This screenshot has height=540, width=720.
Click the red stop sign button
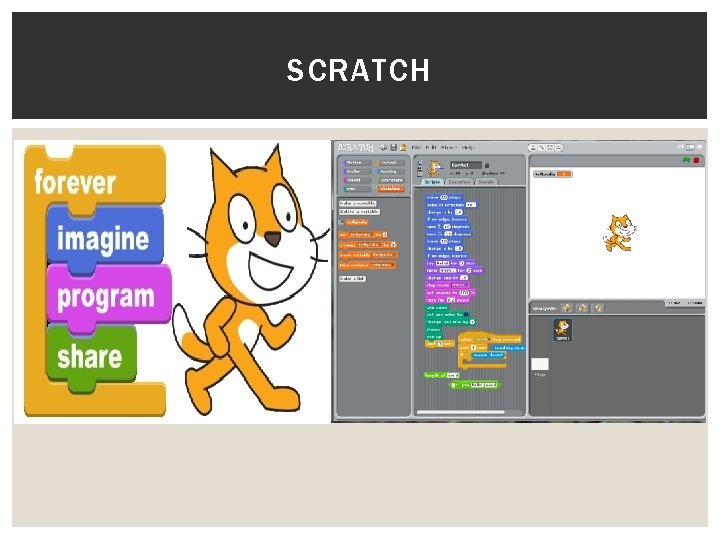[696, 160]
